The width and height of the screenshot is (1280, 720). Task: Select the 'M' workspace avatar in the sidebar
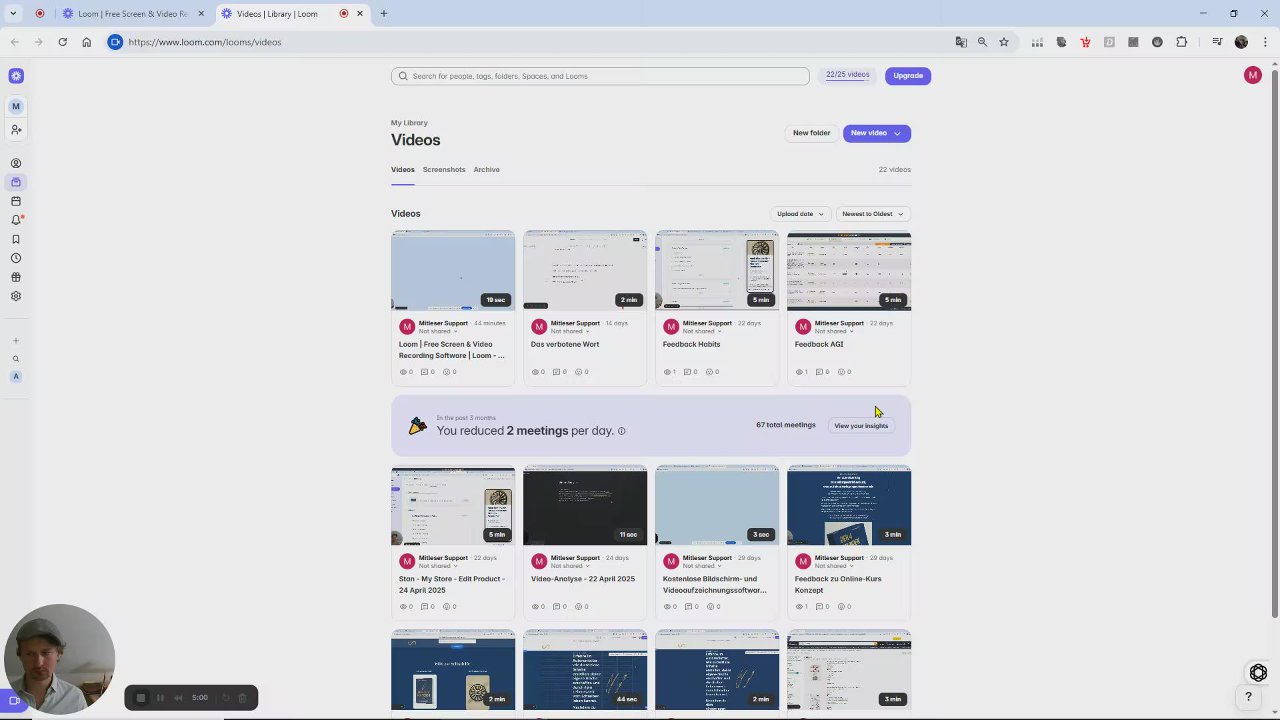[x=16, y=106]
